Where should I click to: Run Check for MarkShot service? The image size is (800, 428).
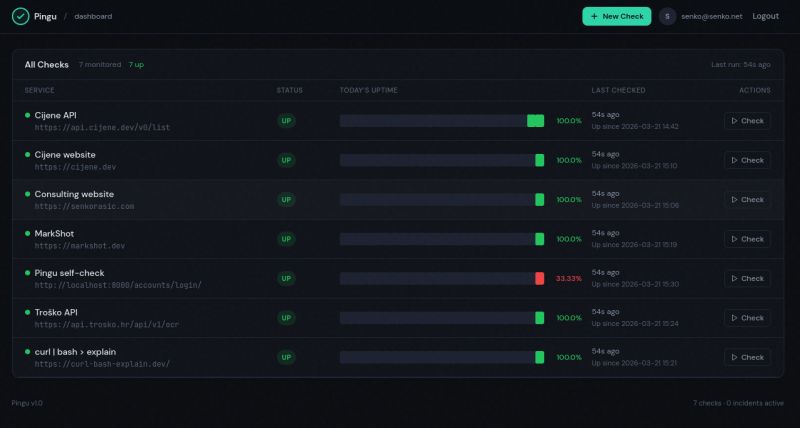pyautogui.click(x=747, y=239)
